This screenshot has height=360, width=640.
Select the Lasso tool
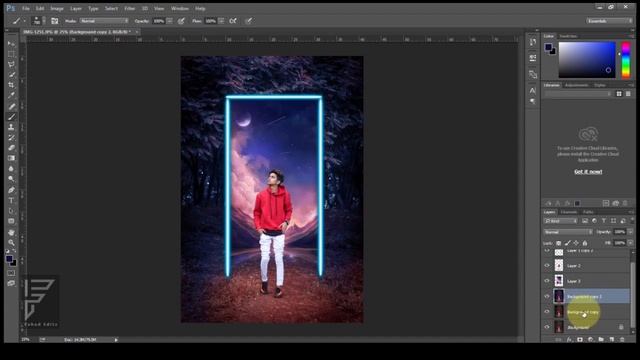tap(11, 64)
